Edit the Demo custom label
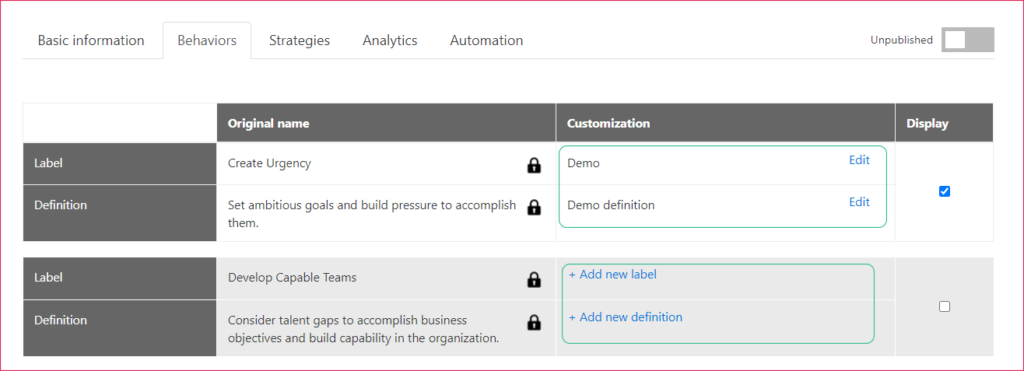 [859, 160]
